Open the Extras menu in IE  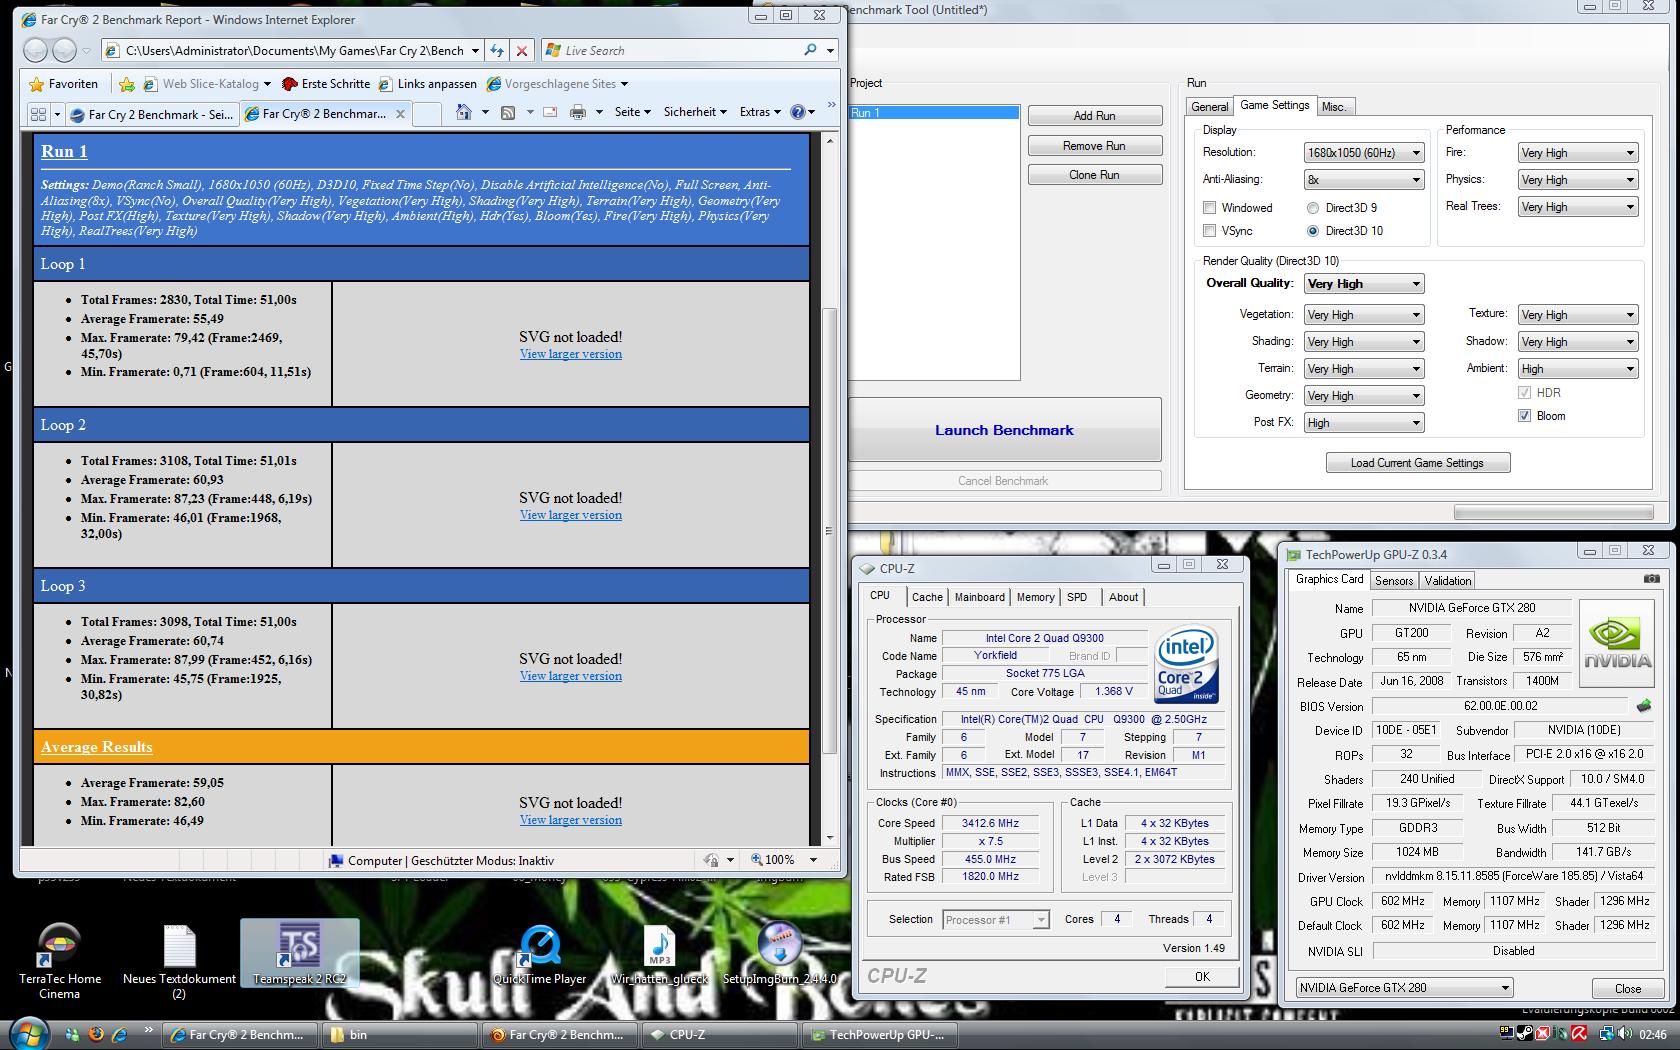point(760,112)
